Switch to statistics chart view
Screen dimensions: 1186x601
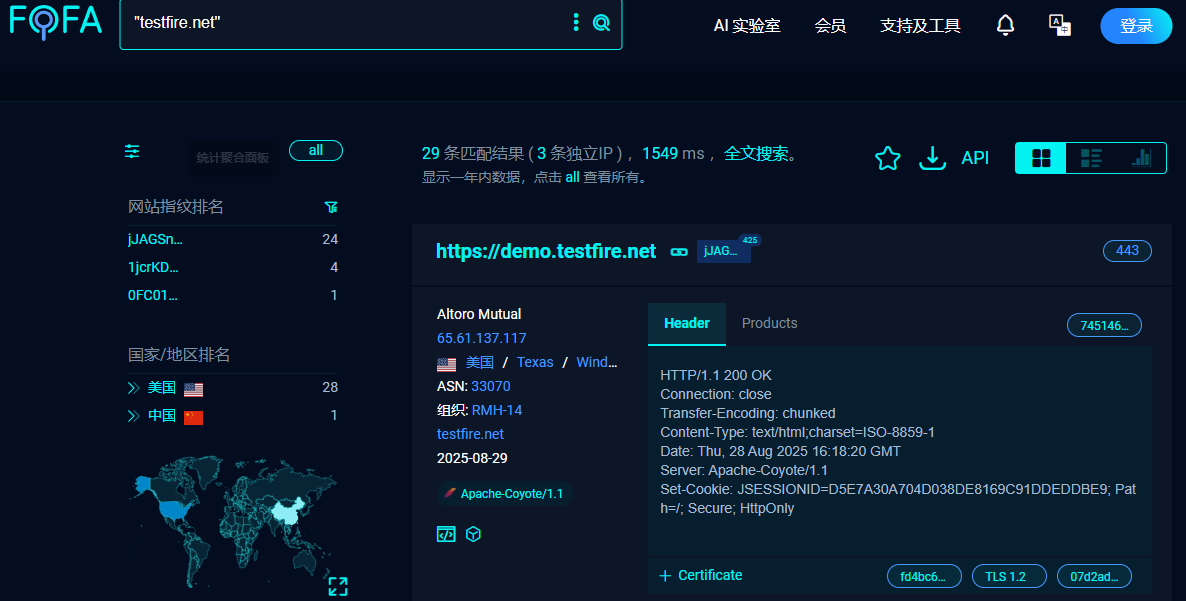(x=1141, y=158)
